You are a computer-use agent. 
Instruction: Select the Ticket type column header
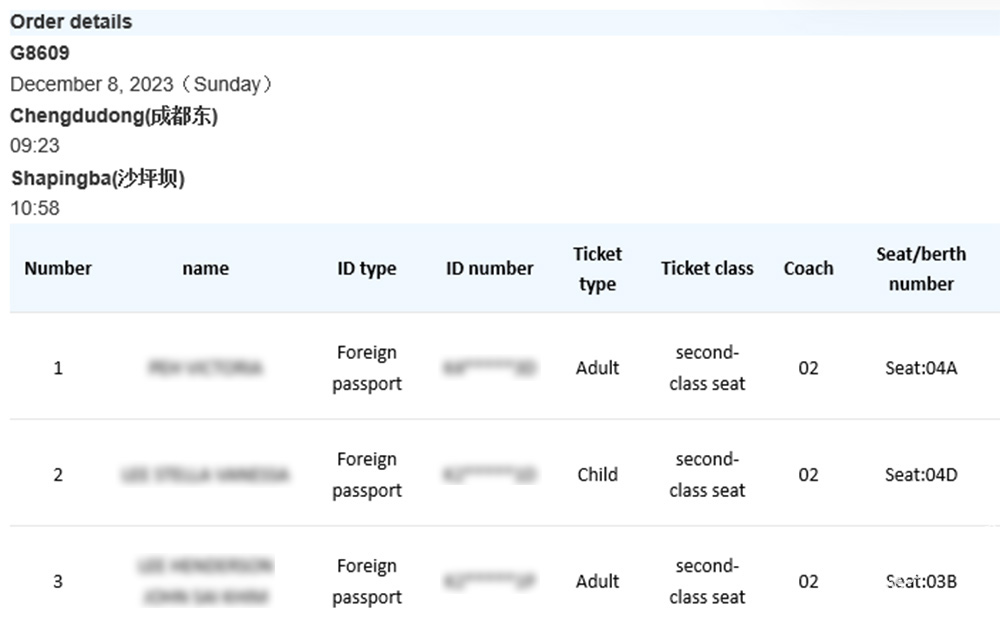tap(597, 269)
